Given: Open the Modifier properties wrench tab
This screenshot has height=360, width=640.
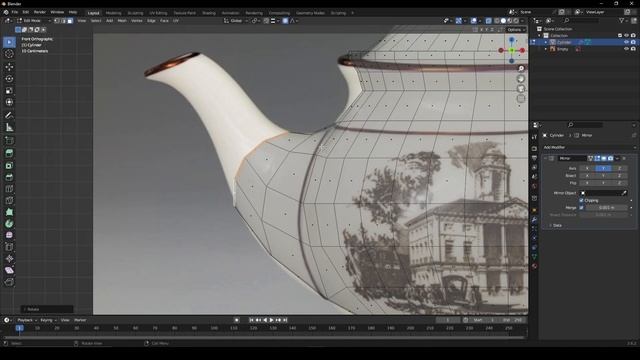Looking at the screenshot, I should 534,220.
